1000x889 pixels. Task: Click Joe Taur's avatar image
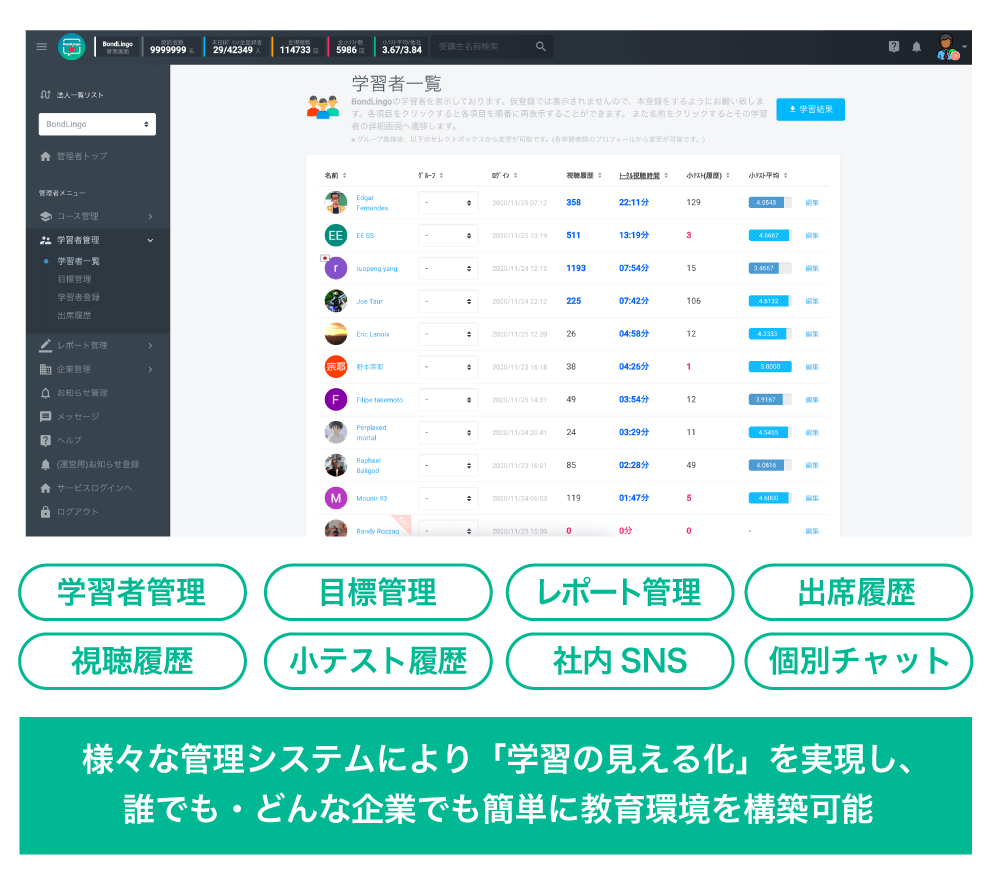[336, 301]
